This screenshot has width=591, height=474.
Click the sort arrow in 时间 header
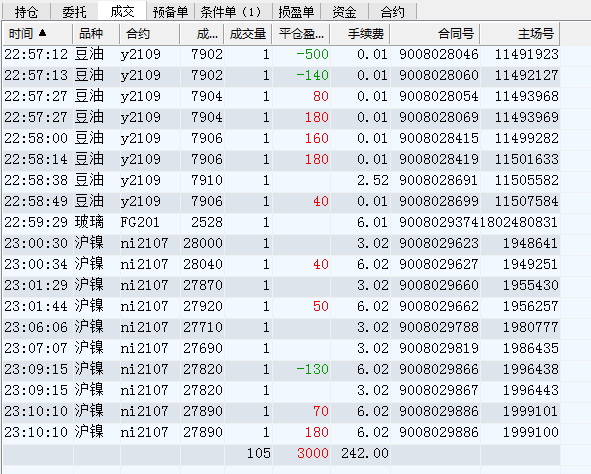[42, 33]
